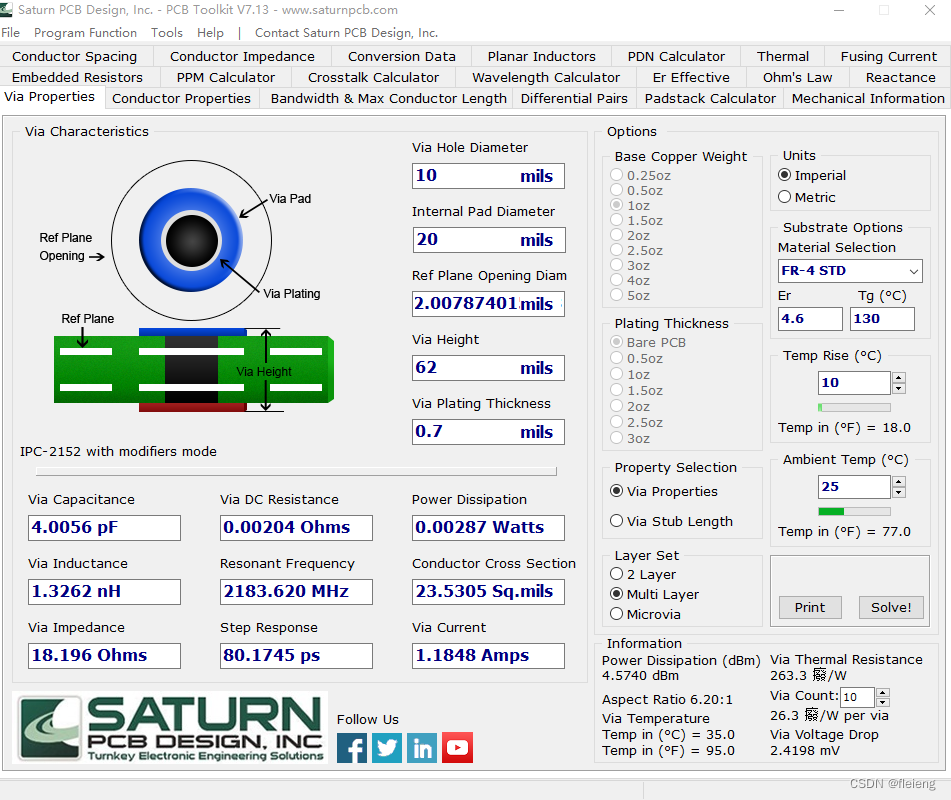Click the Temp Rise green level bar
The image size is (951, 800).
coord(854,408)
